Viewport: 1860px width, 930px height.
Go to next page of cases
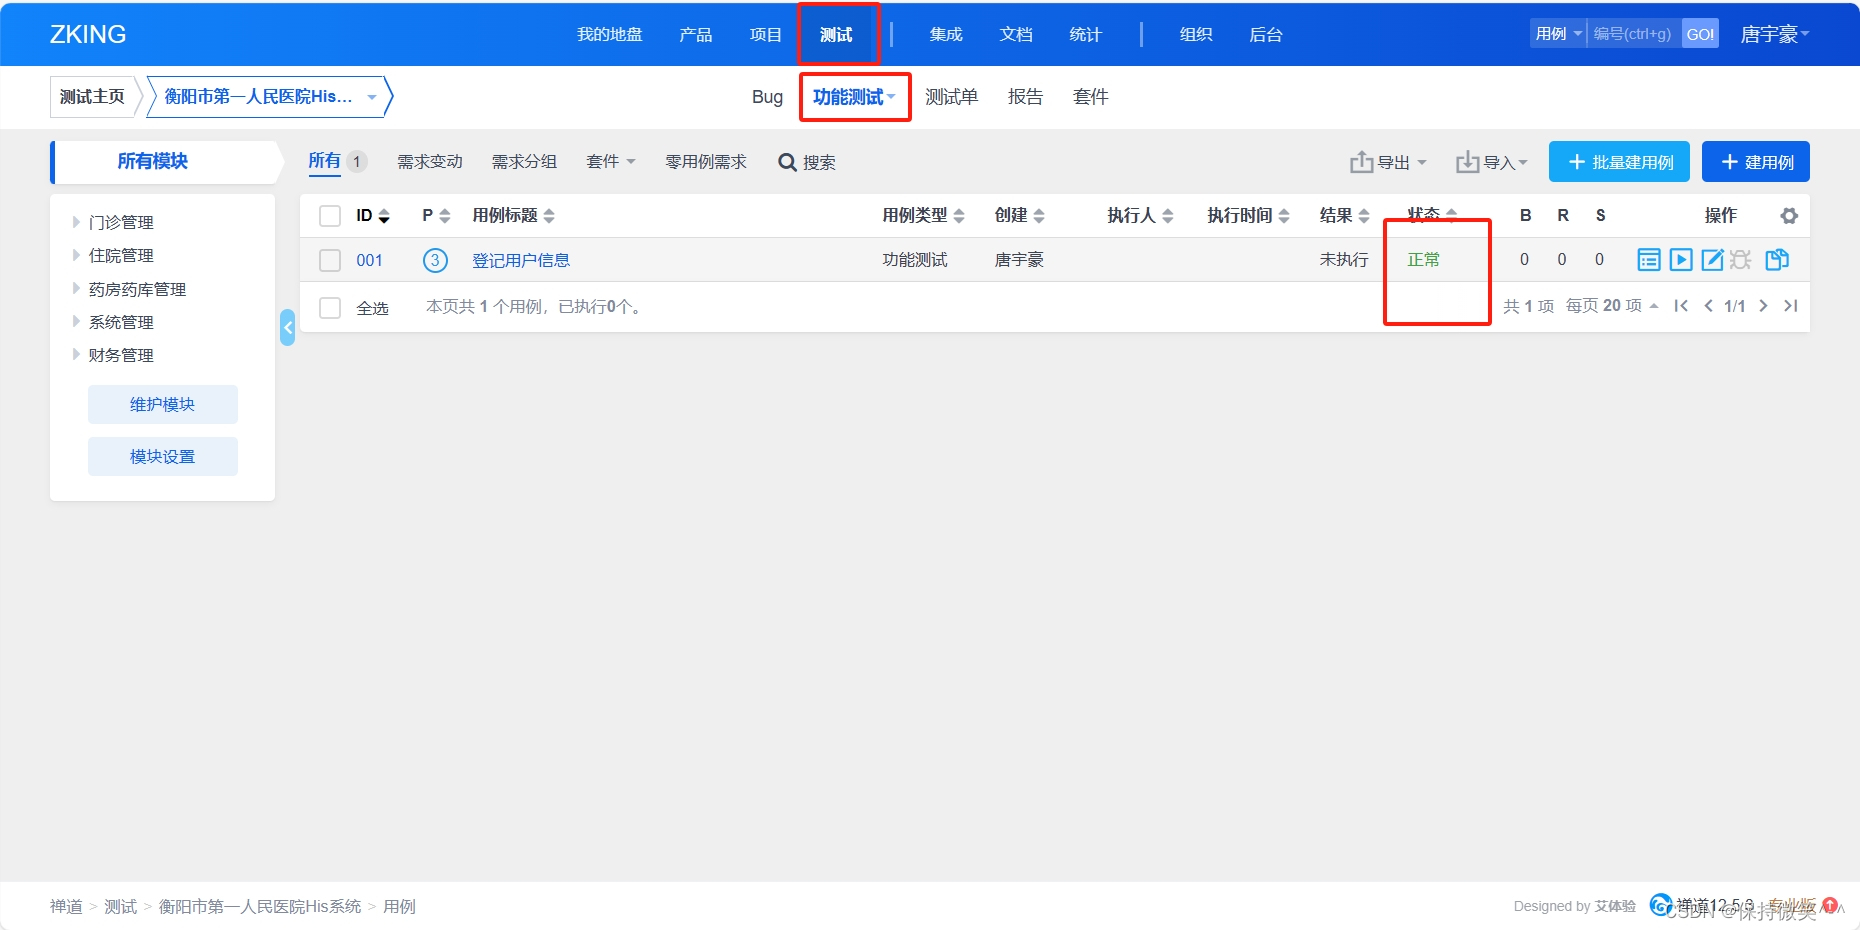(x=1763, y=306)
